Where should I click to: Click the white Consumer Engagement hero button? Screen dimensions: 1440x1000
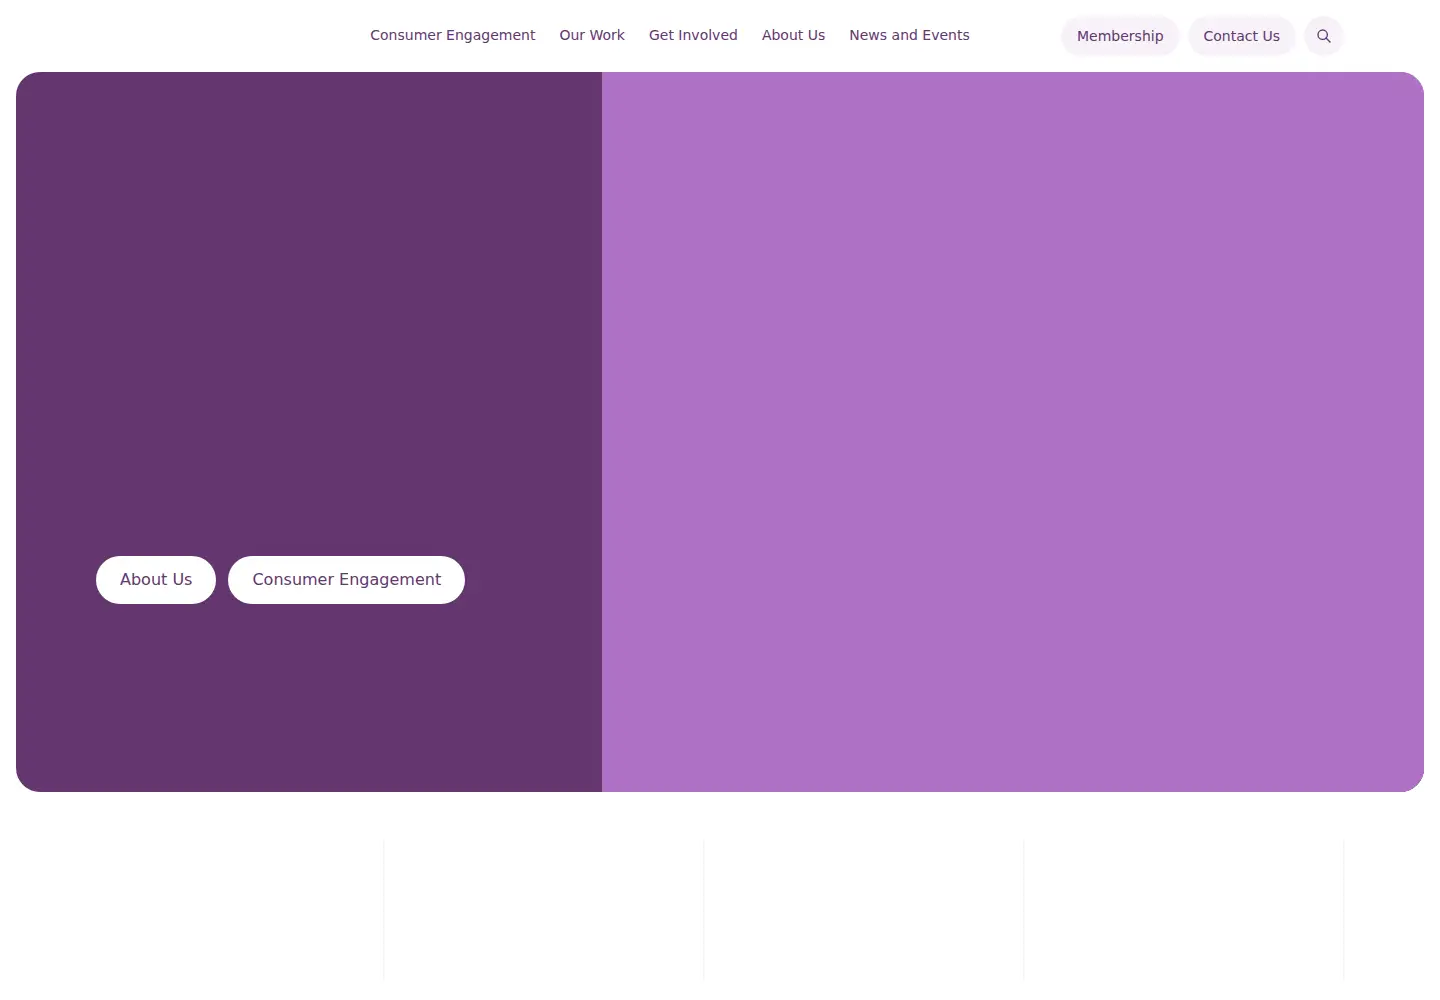pyautogui.click(x=346, y=580)
